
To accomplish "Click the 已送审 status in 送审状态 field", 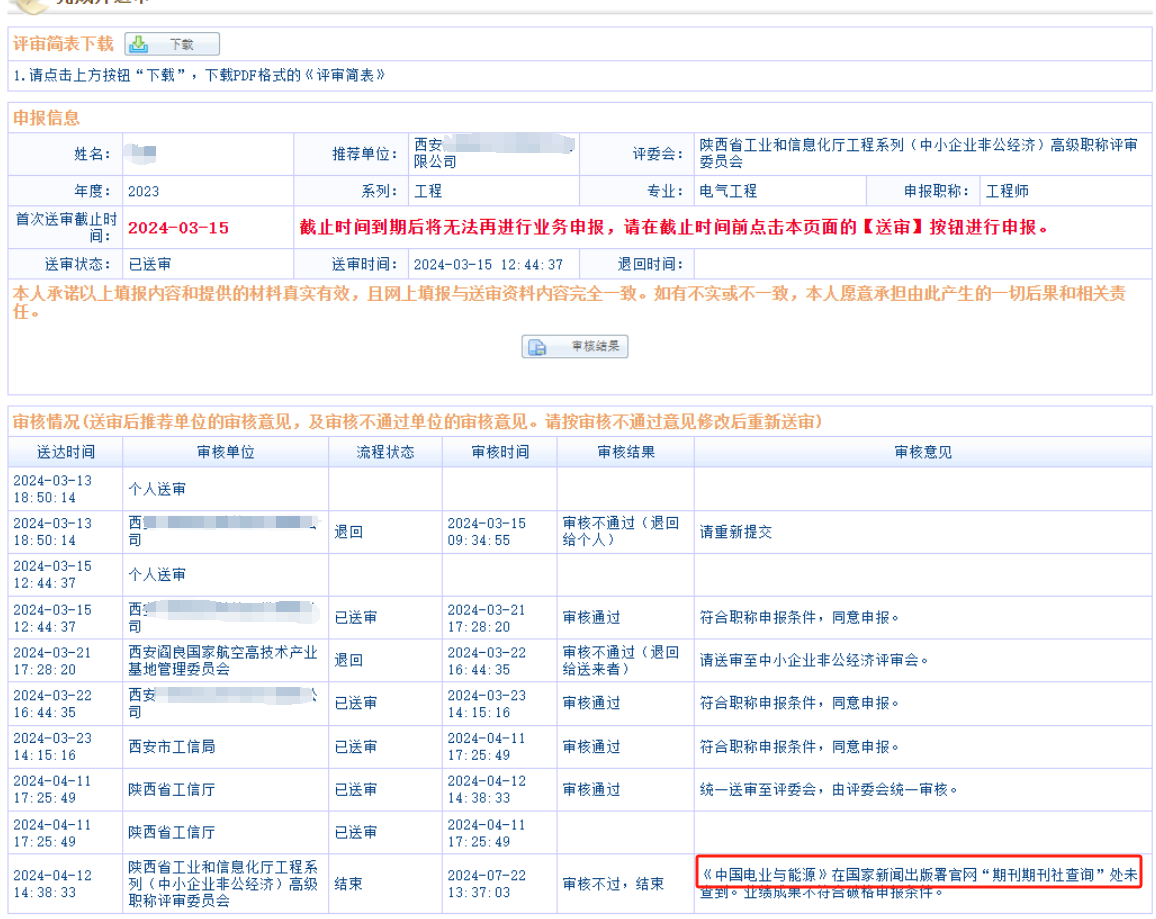I will (x=150, y=265).
